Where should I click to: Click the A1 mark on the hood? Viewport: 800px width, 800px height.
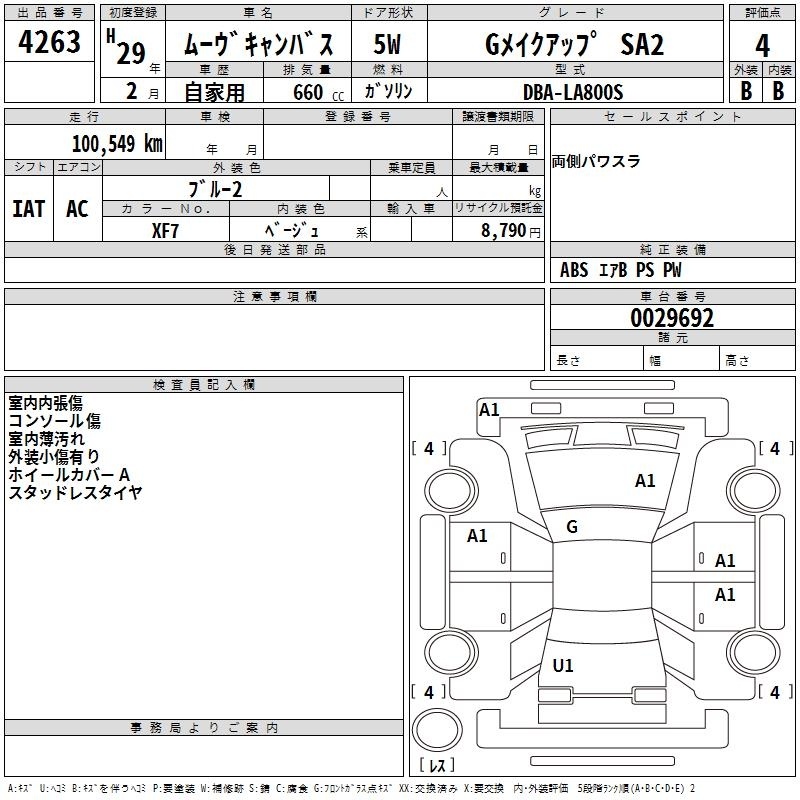(x=645, y=480)
